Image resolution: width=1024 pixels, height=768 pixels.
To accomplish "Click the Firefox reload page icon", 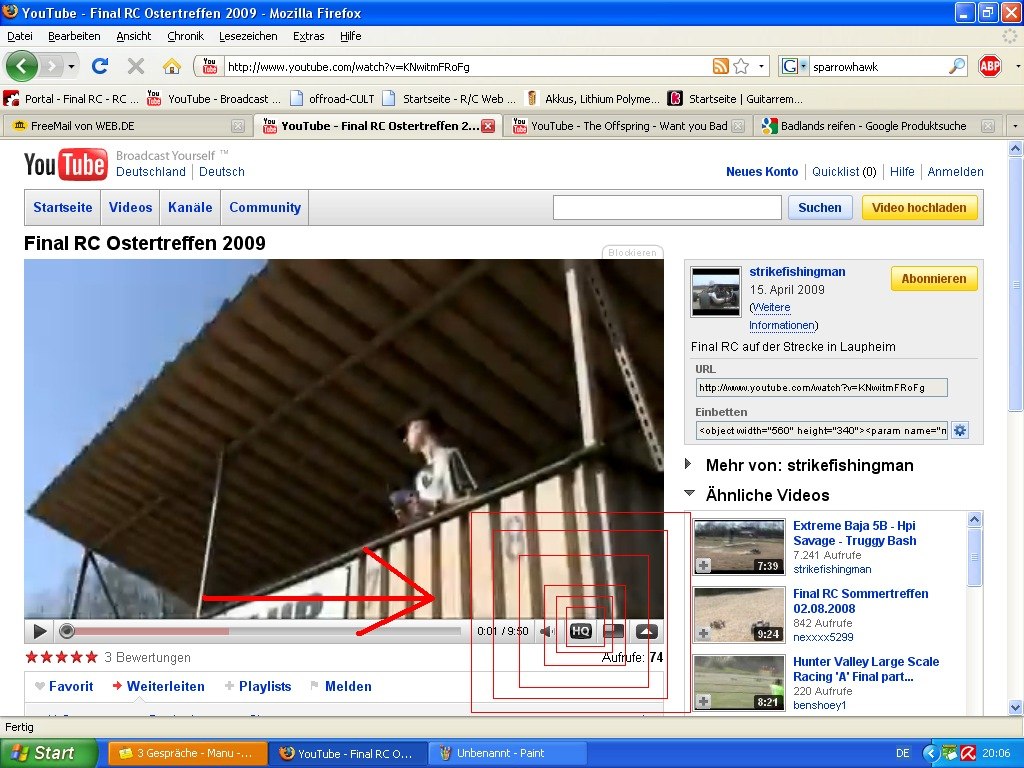I will coord(99,66).
